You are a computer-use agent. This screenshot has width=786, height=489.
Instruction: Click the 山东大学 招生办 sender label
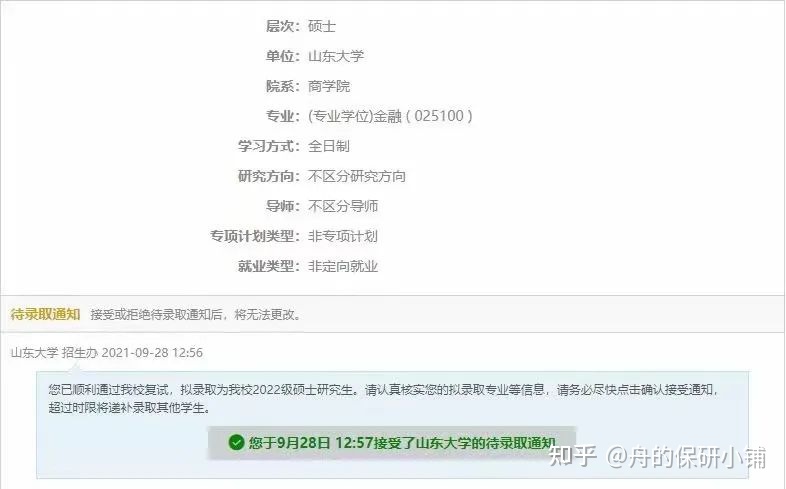point(54,353)
